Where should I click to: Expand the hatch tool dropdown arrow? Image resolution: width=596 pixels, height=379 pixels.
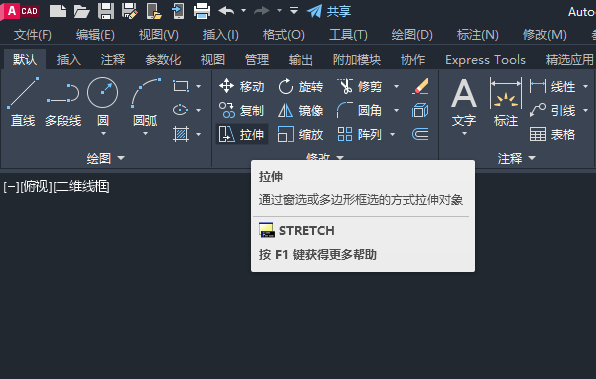point(198,134)
